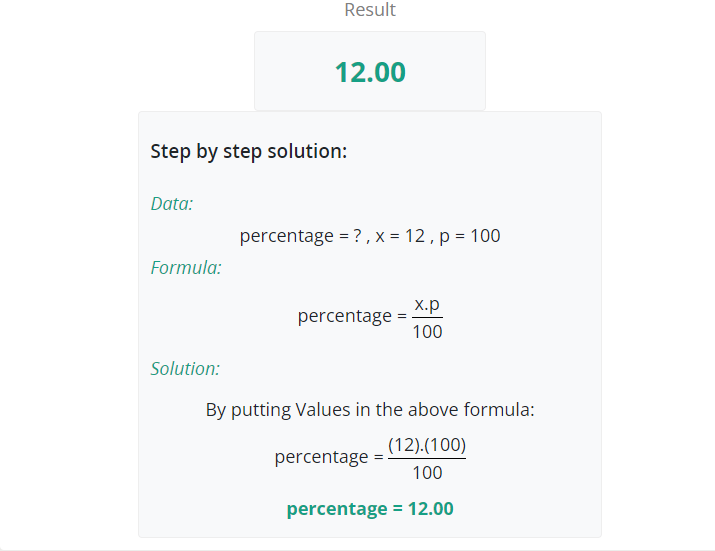The image size is (715, 551).
Task: Select the large green 12.00 result value
Action: pos(370,72)
